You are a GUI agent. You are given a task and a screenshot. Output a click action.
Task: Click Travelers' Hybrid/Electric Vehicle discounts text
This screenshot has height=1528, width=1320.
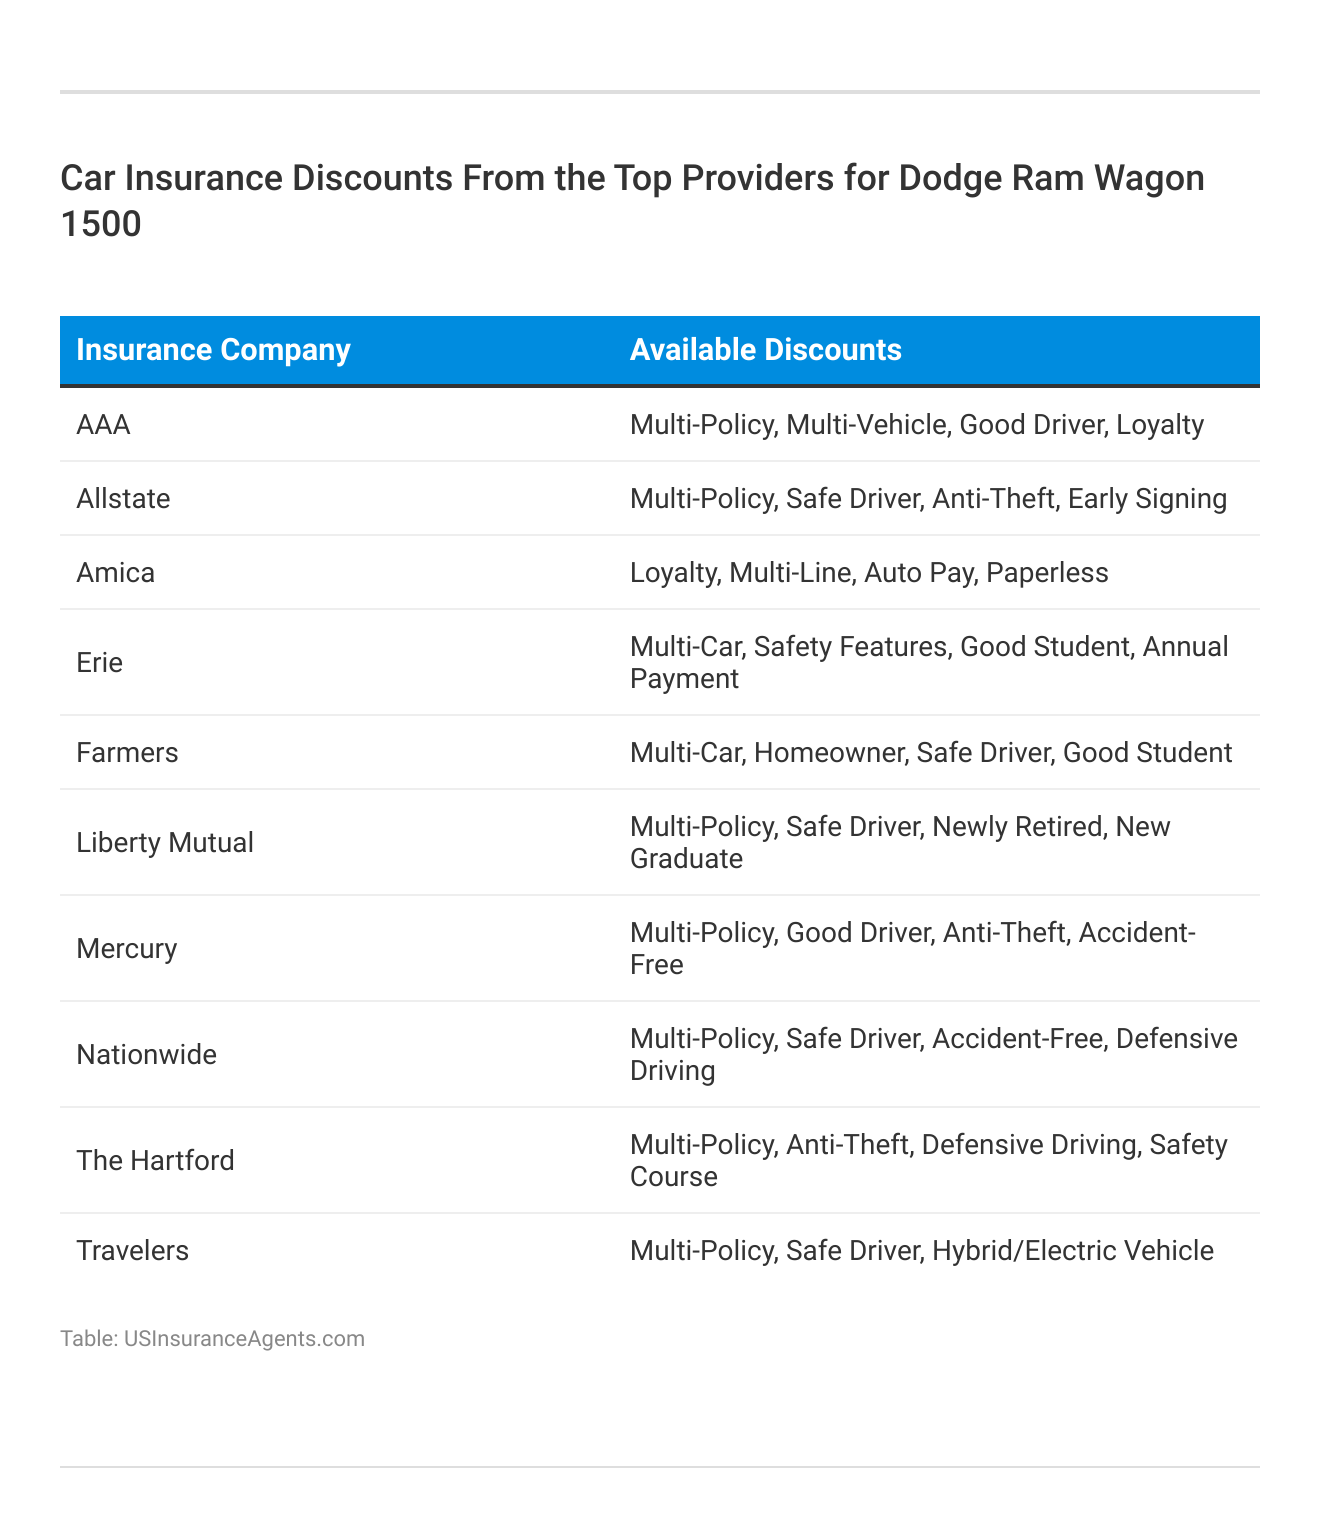coord(921,1251)
